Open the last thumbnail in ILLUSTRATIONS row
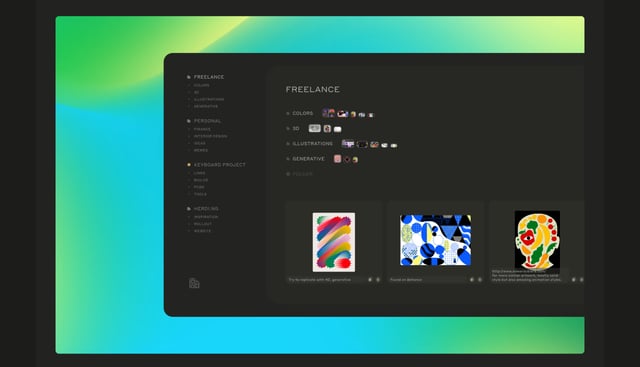This screenshot has height=367, width=640. 394,145
